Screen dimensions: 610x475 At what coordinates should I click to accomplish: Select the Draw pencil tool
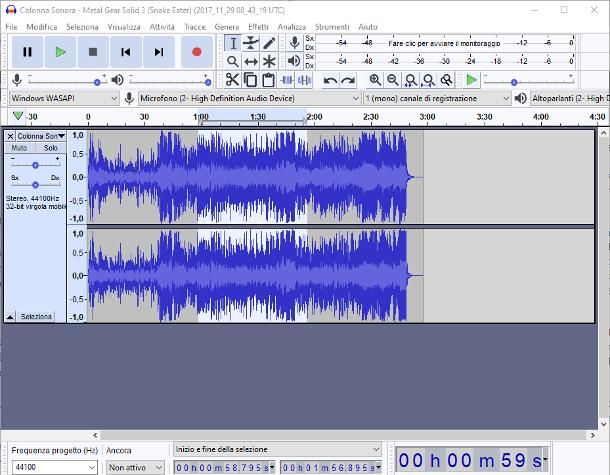point(269,43)
